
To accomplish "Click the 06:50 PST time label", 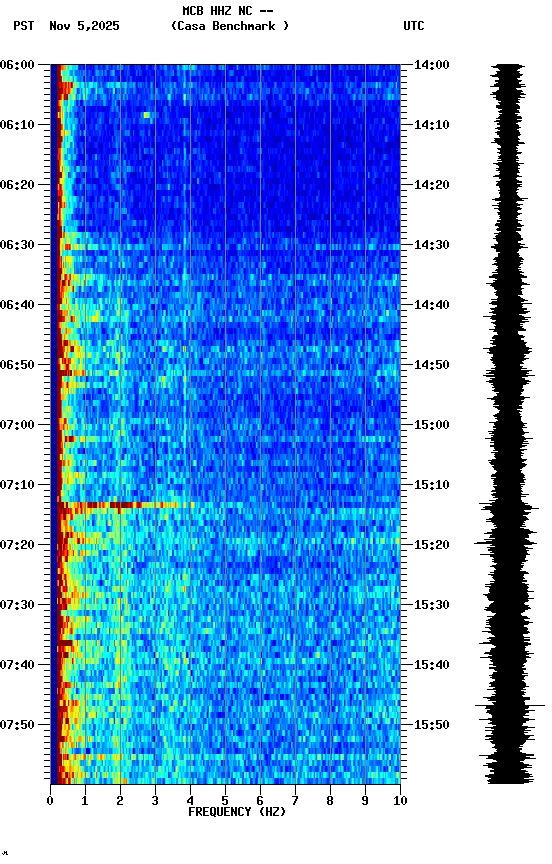I will point(17,365).
